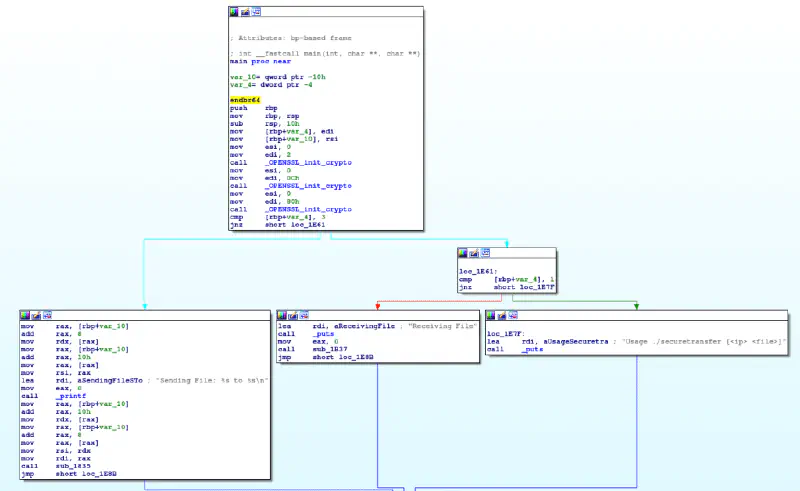This screenshot has height=491, width=800.
Task: Click middle title icon on Sending File block
Action: (37, 315)
